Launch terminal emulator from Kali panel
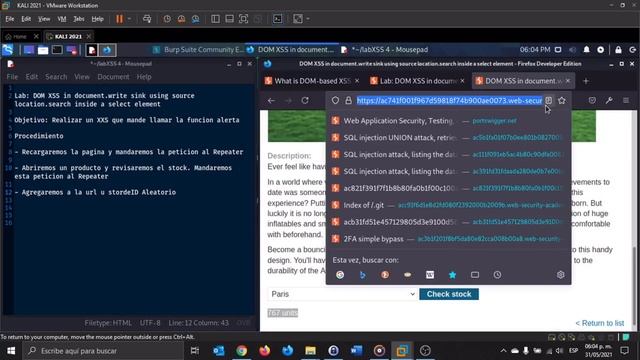Viewport: 640px width, 360px height. (57, 50)
